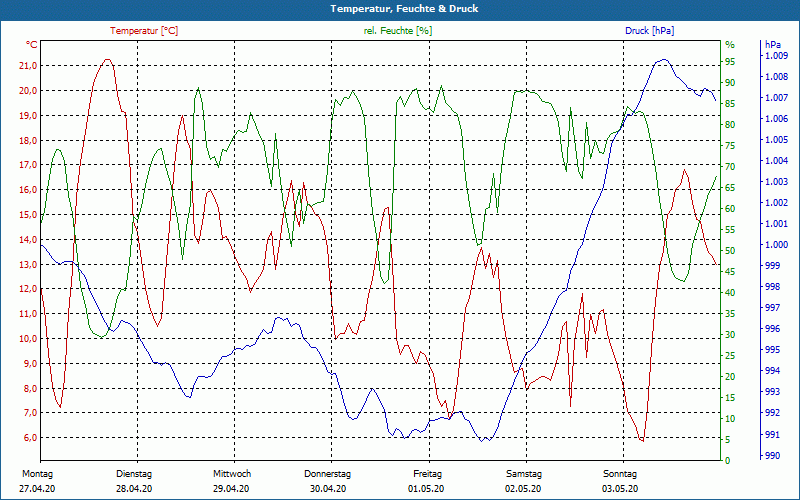Click the 995 pressure axis value
Viewport: 800px width, 500px height.
click(x=772, y=350)
